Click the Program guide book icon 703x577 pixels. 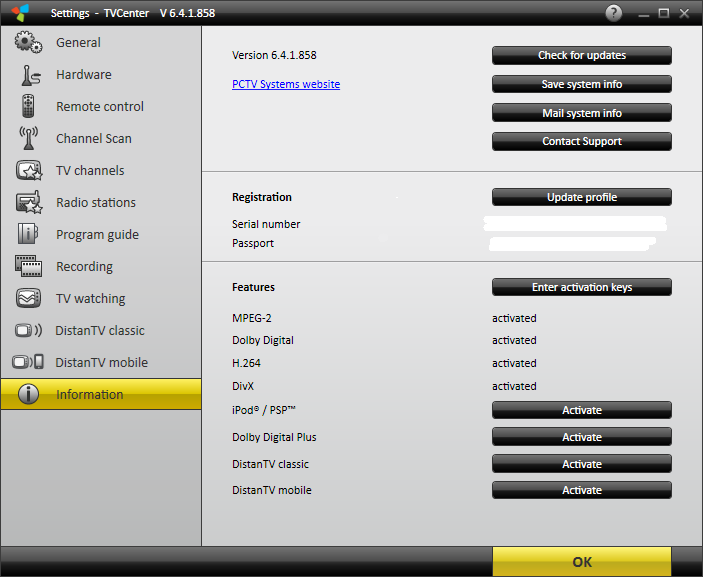28,234
